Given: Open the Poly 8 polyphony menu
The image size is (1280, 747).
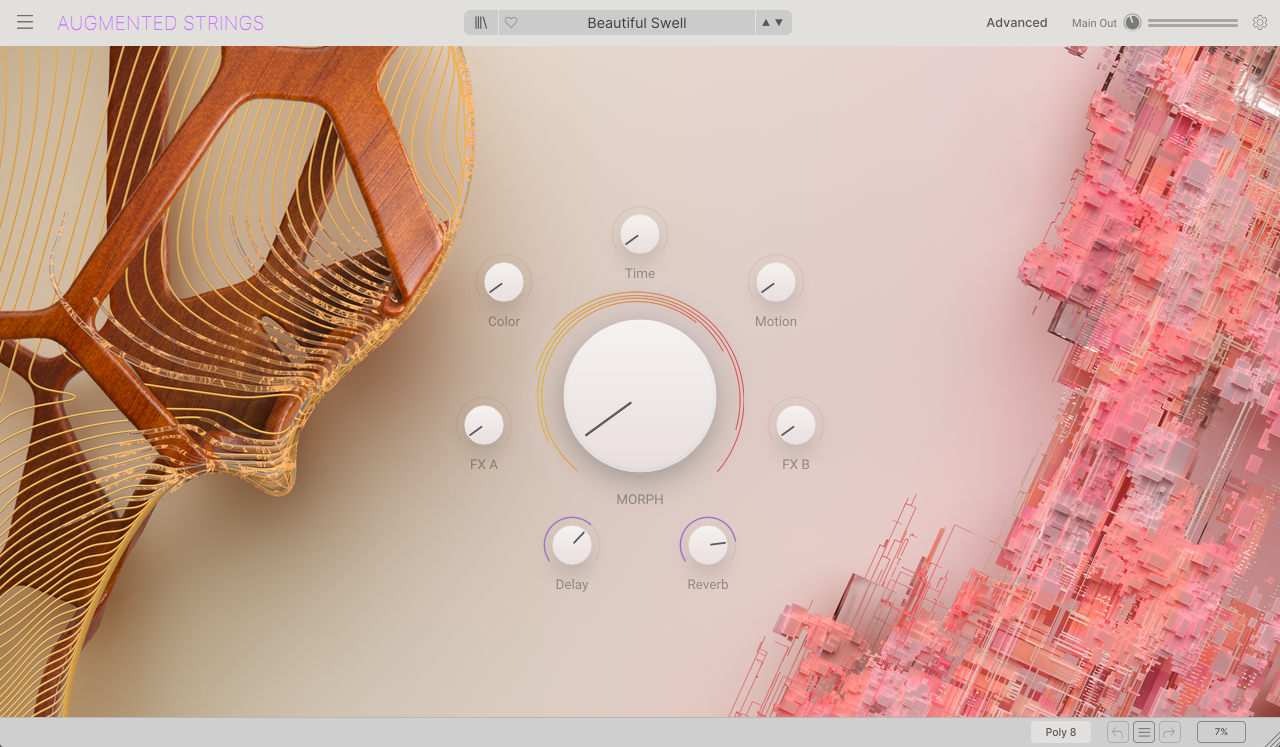Looking at the screenshot, I should coord(1060,732).
